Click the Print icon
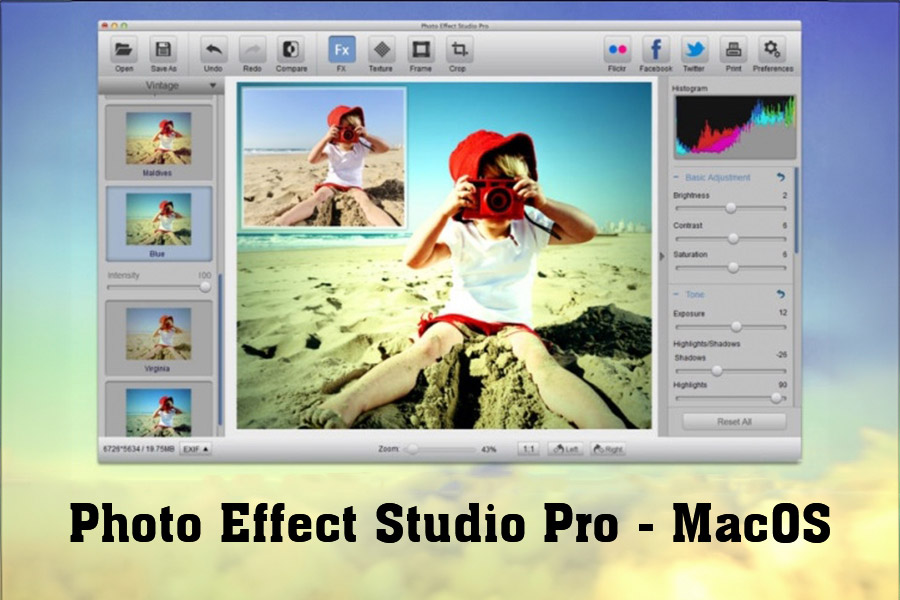This screenshot has height=600, width=900. (733, 49)
